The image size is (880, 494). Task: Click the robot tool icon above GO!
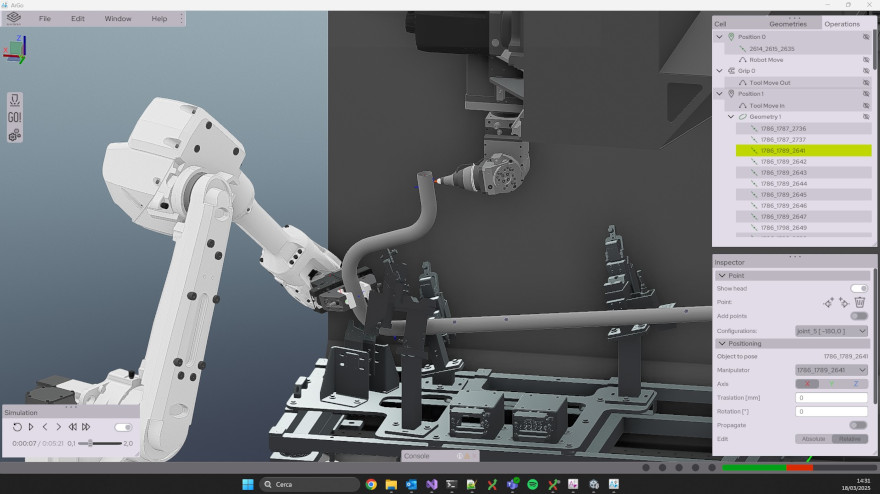click(15, 100)
